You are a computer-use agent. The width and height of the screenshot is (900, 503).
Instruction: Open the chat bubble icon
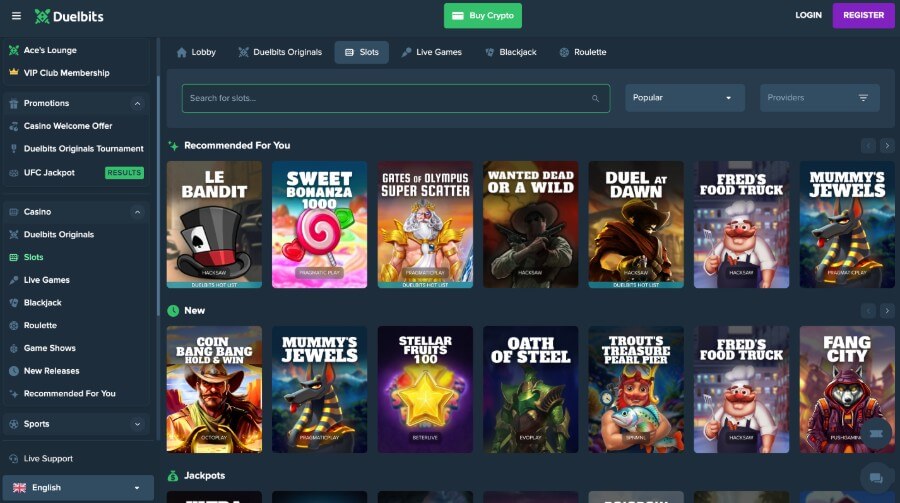coord(876,478)
